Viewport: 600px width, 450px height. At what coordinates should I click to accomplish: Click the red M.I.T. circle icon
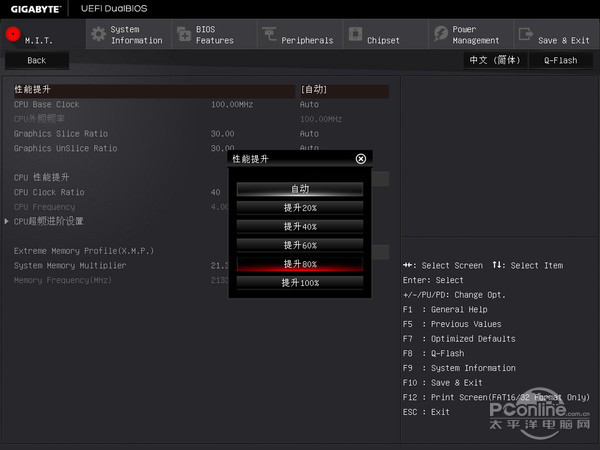coord(13,34)
